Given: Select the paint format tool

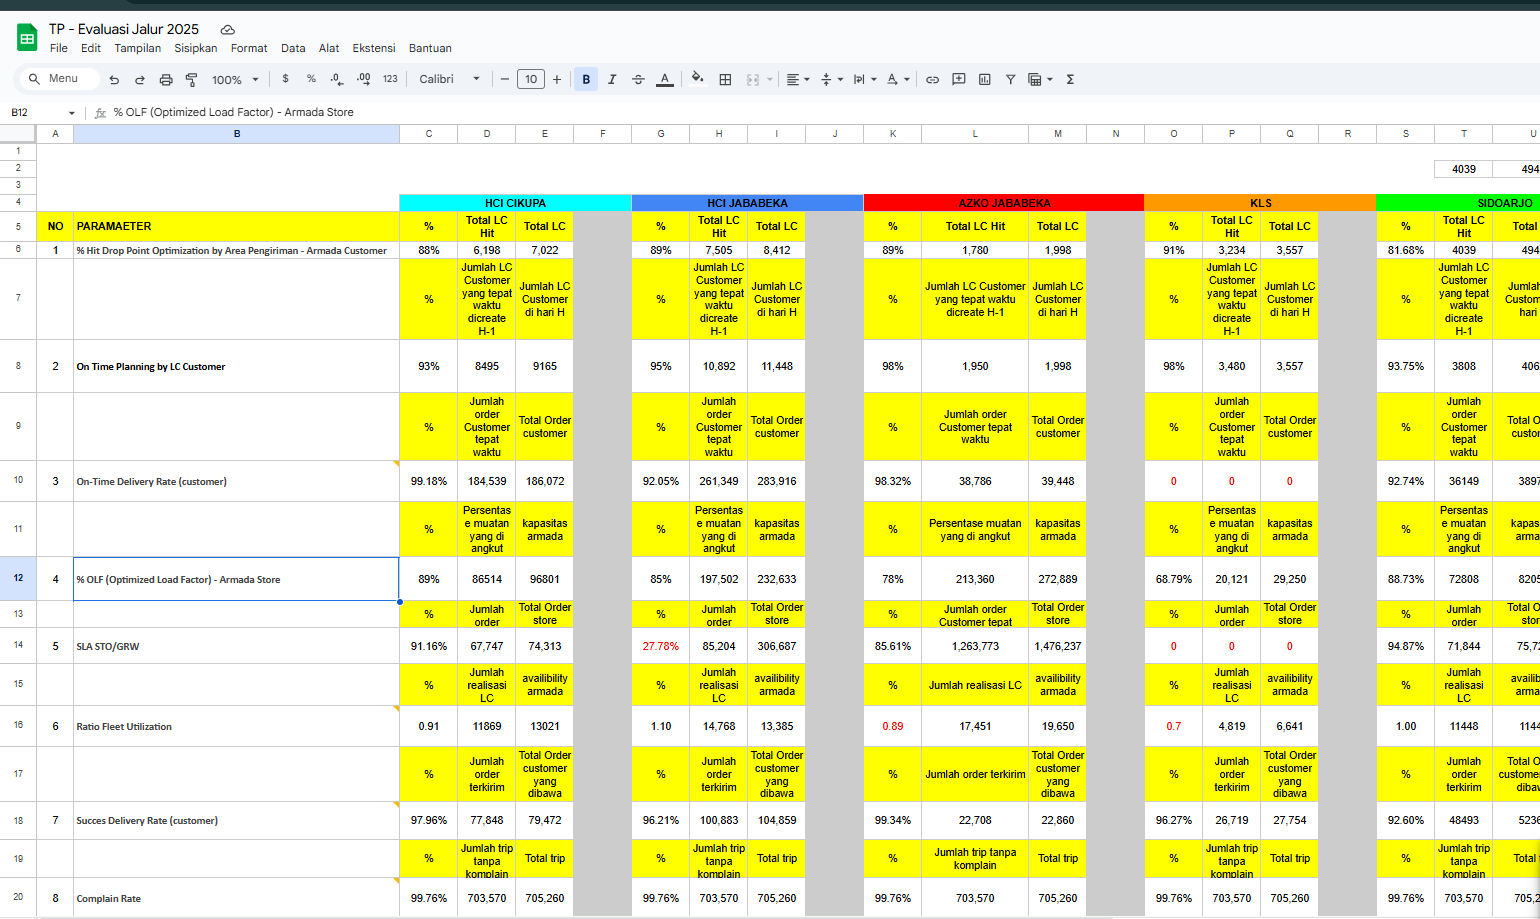Looking at the screenshot, I should pyautogui.click(x=193, y=79).
